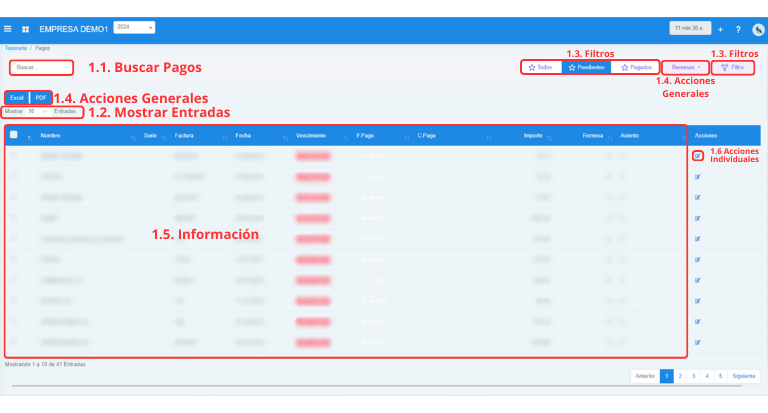Image resolution: width=768 pixels, height=413 pixels.
Task: Switch to the Pagados filter tab
Action: [636, 68]
